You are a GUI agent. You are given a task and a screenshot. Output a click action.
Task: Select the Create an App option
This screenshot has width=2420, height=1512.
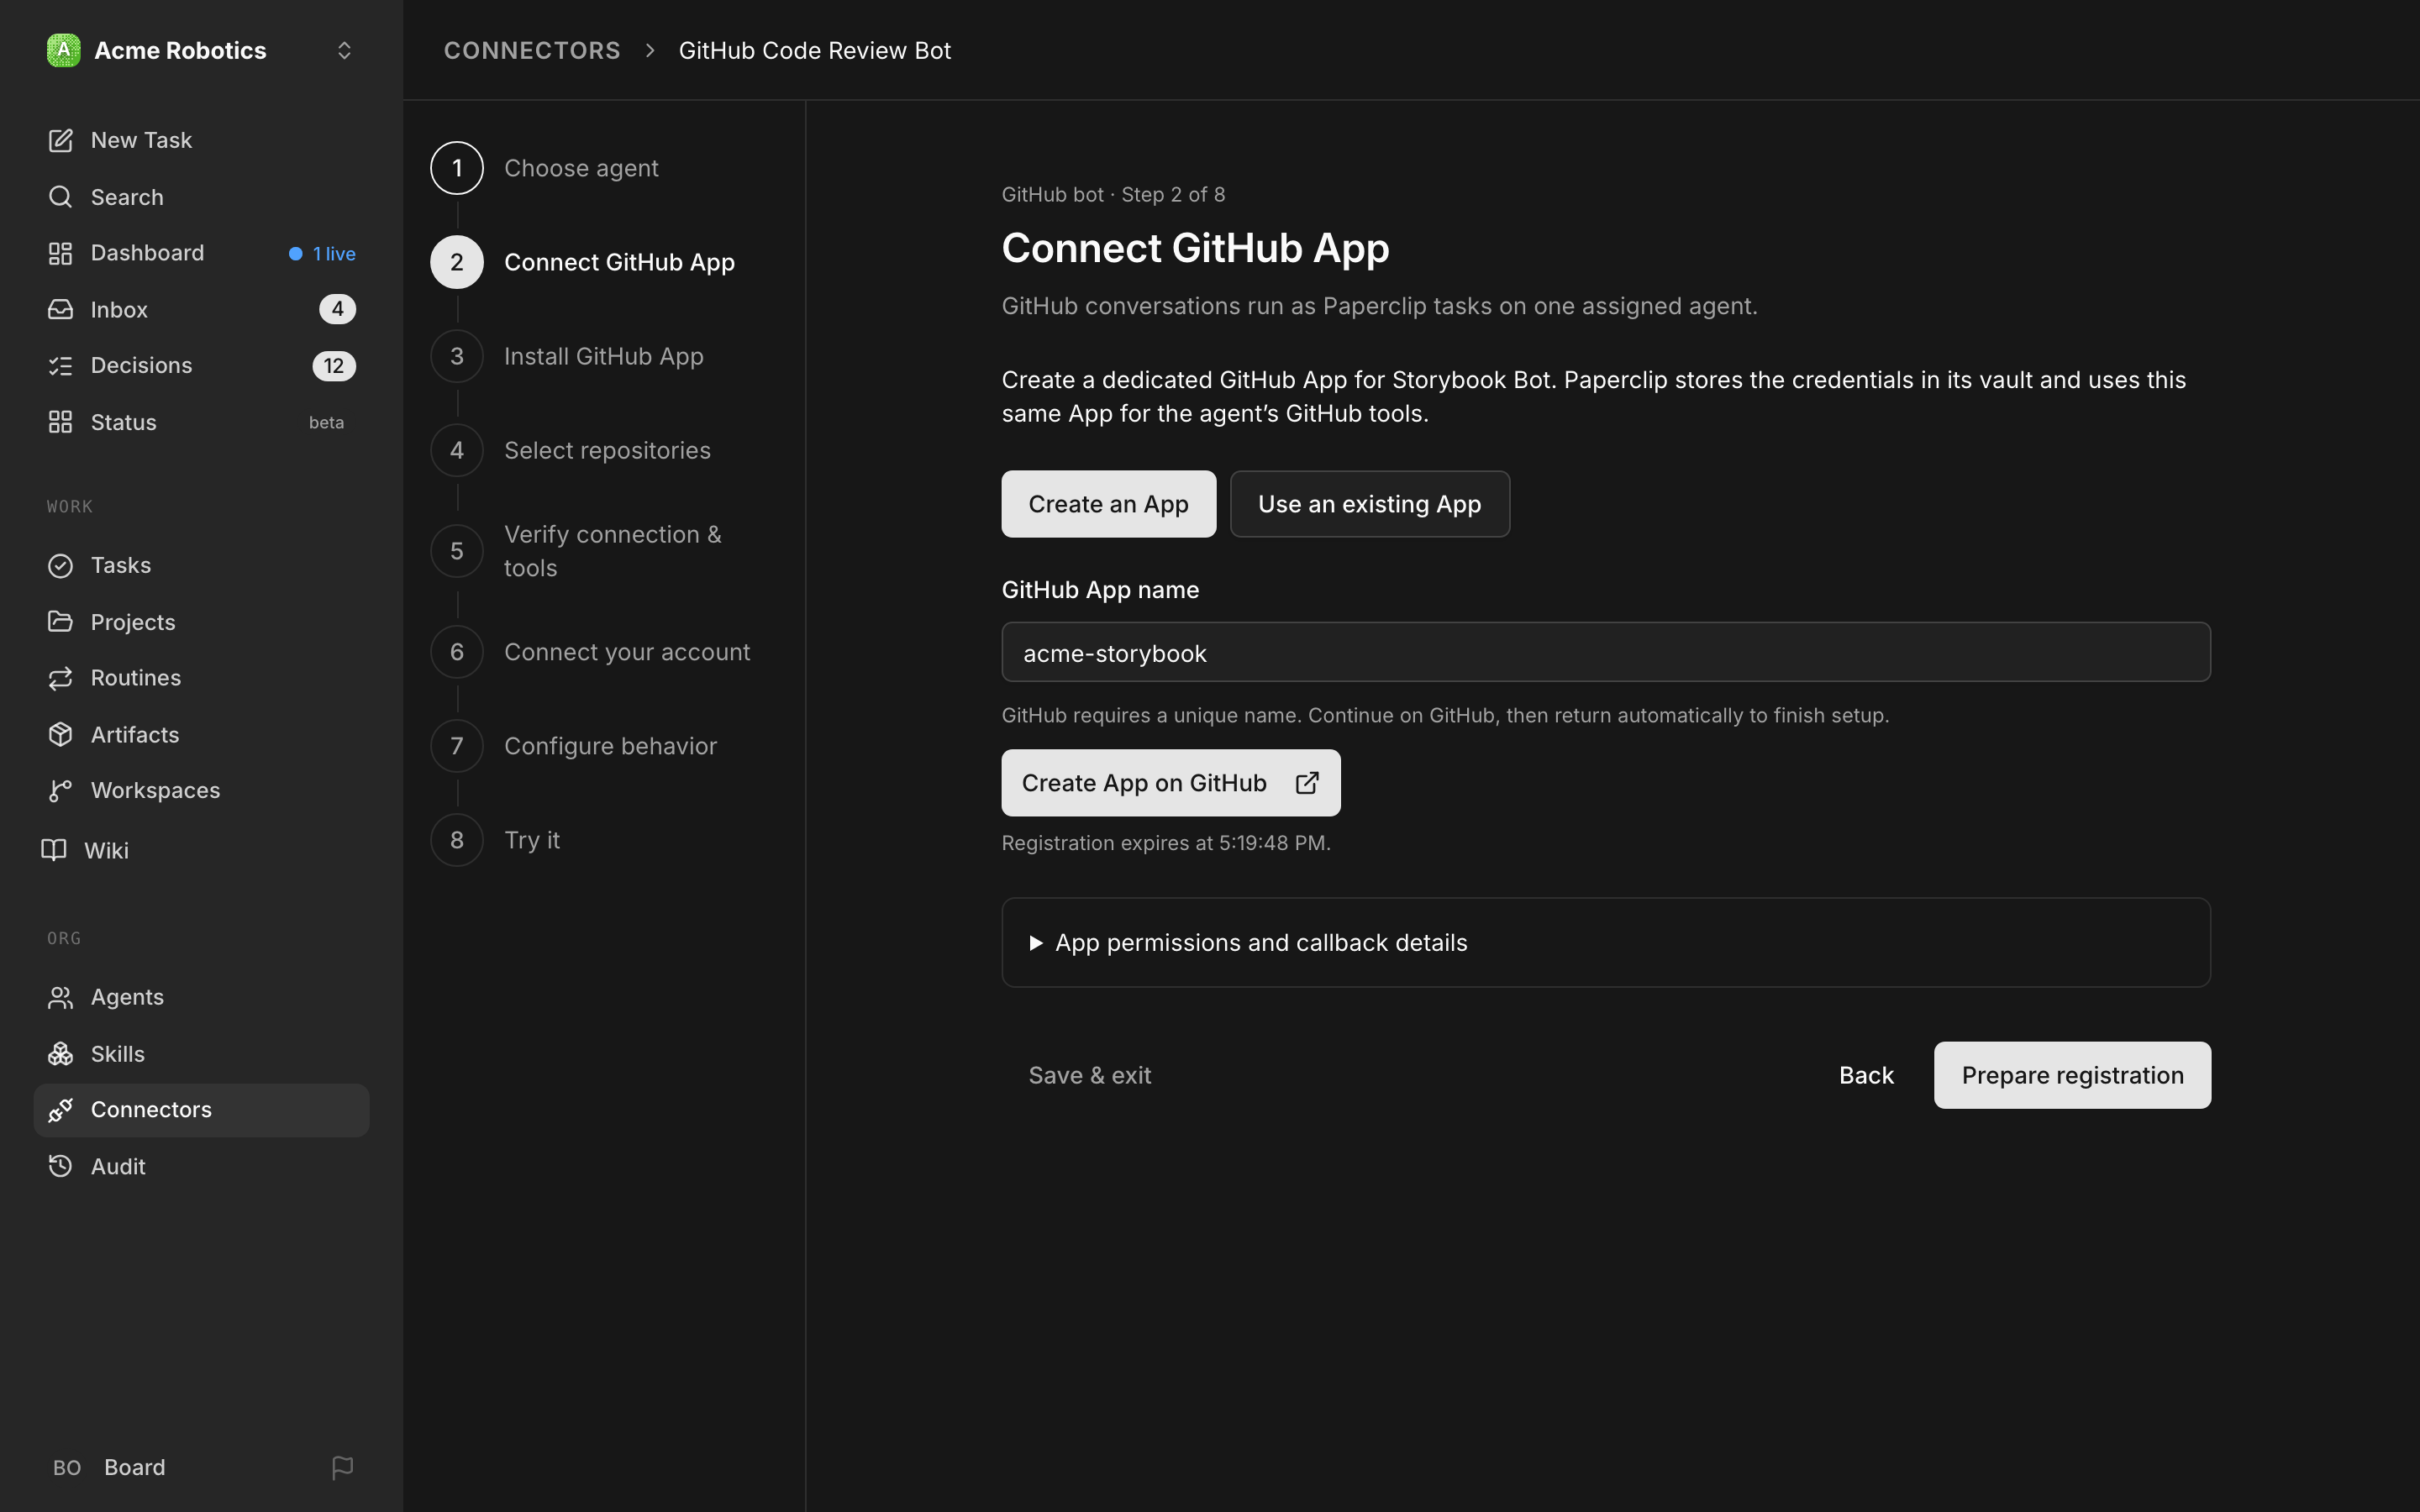pos(1108,504)
